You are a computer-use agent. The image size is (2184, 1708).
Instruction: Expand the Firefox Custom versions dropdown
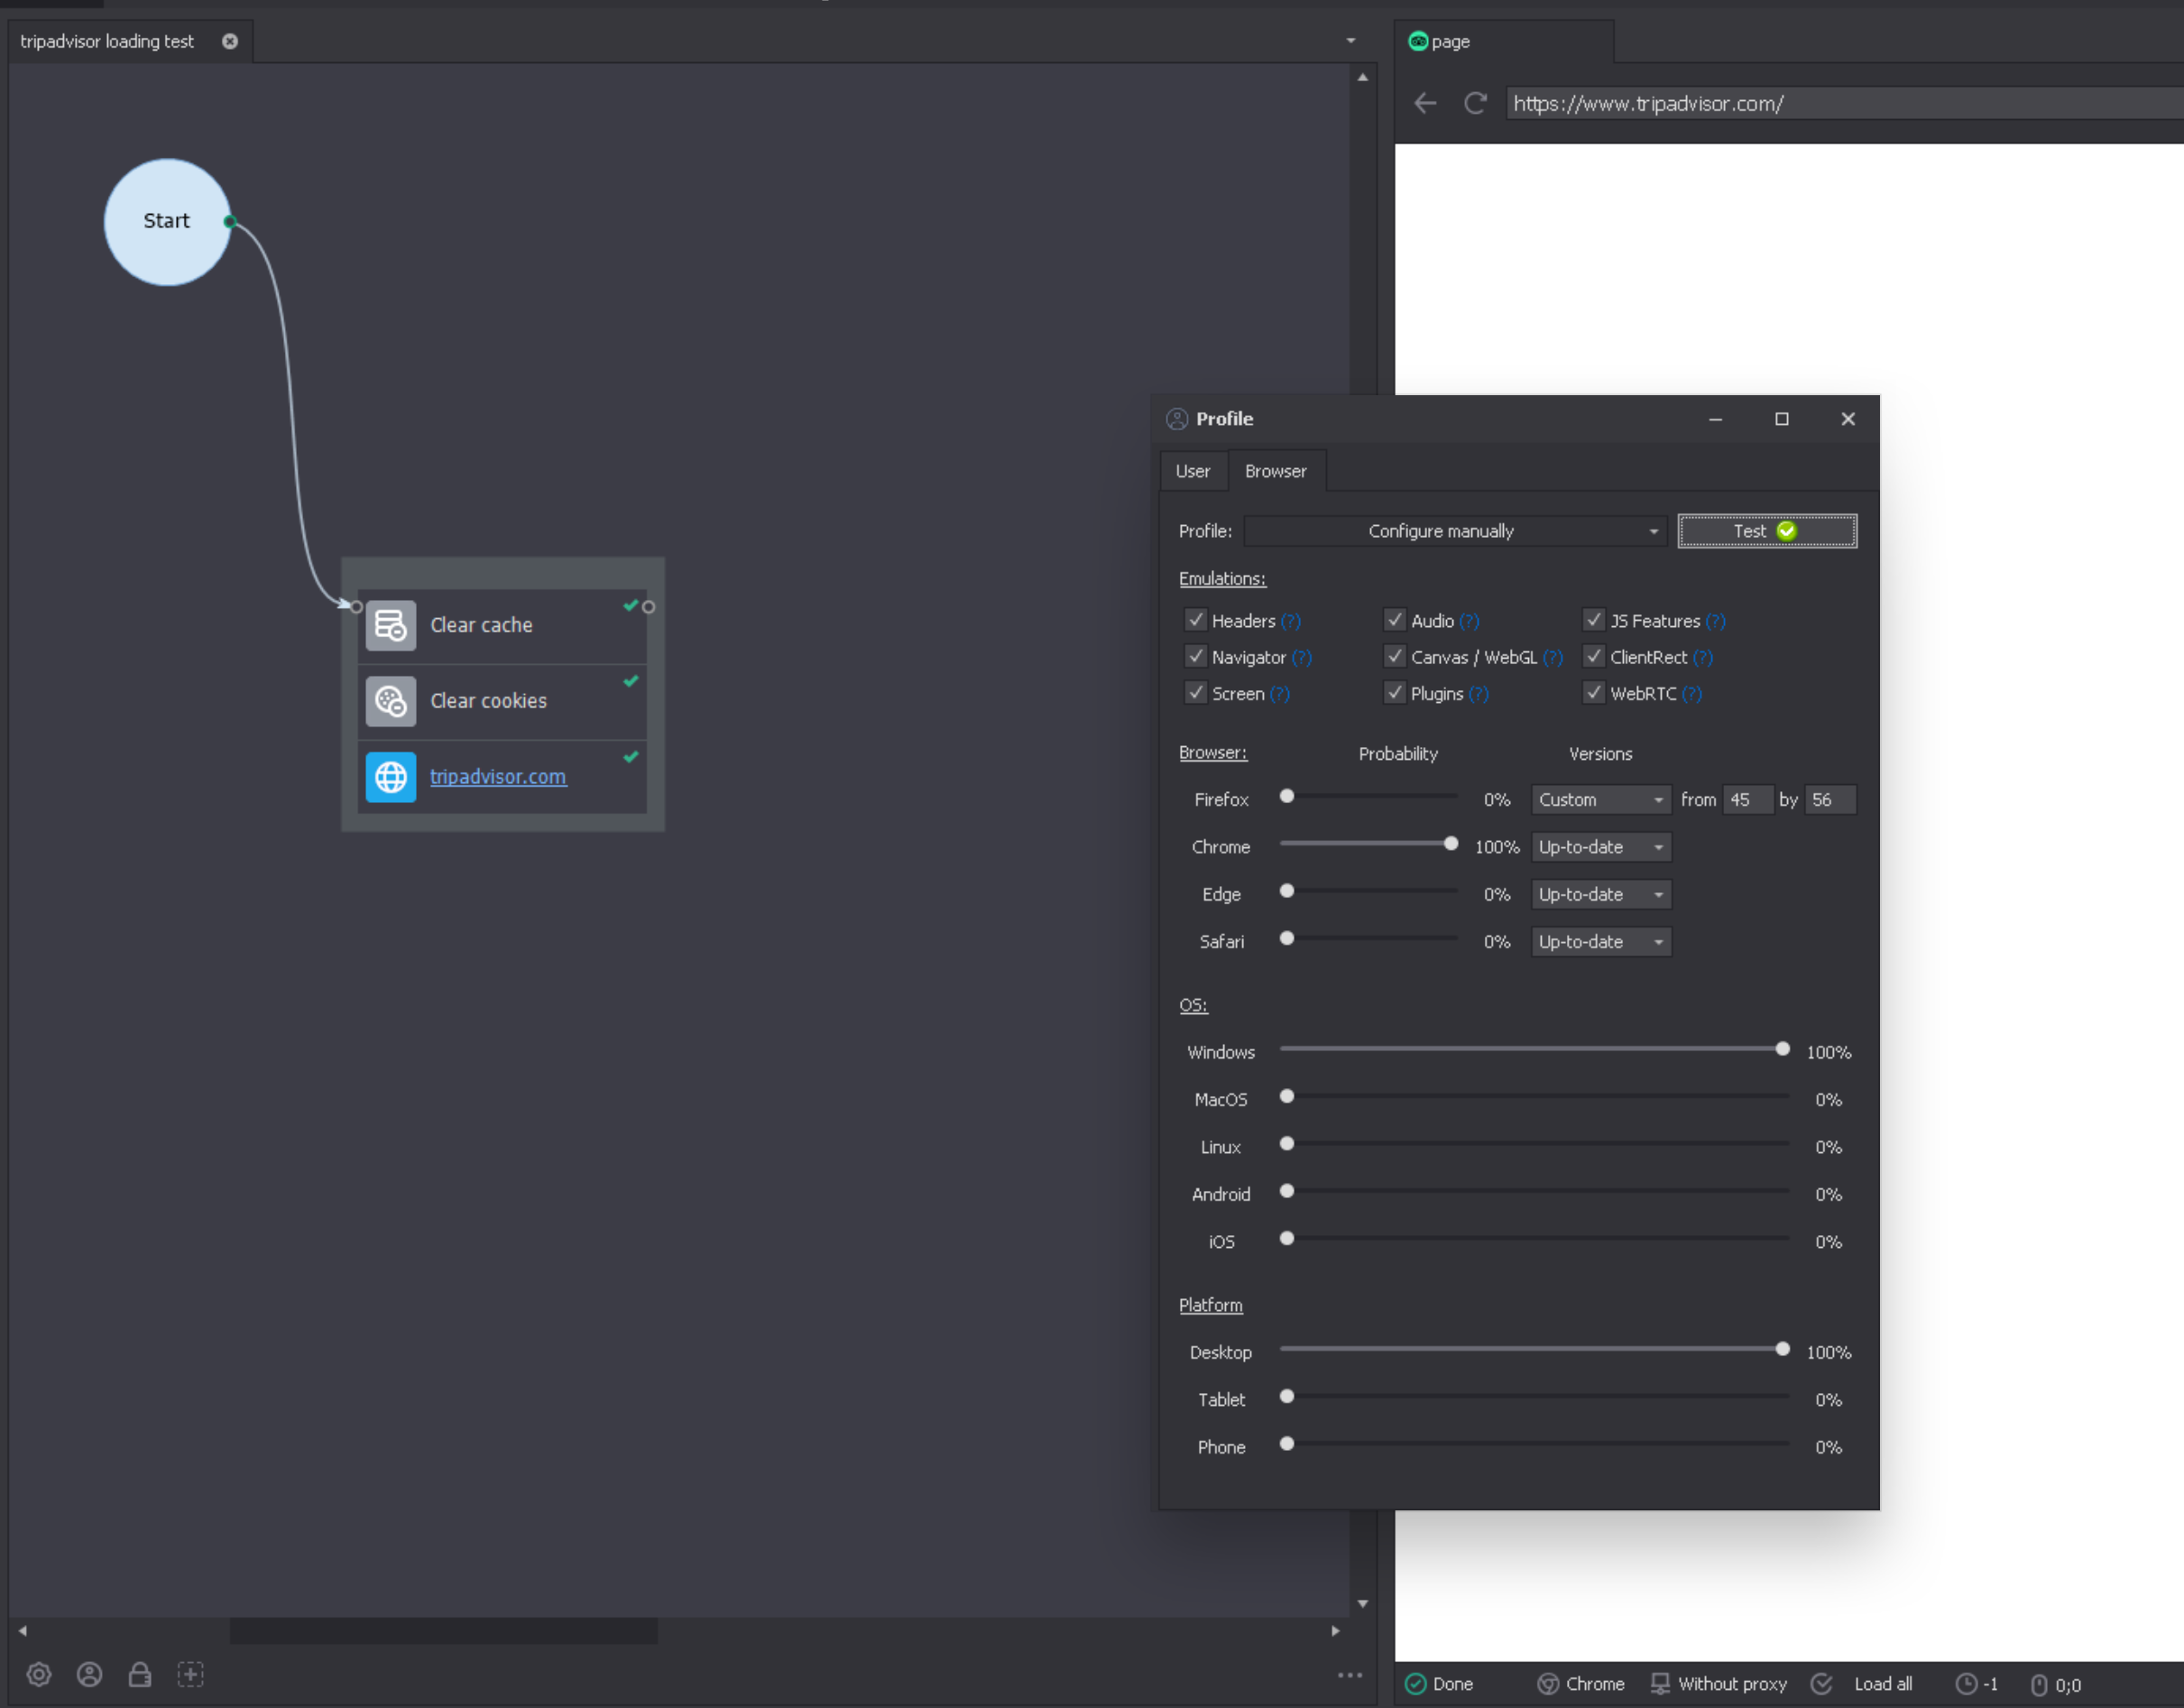coord(1601,799)
